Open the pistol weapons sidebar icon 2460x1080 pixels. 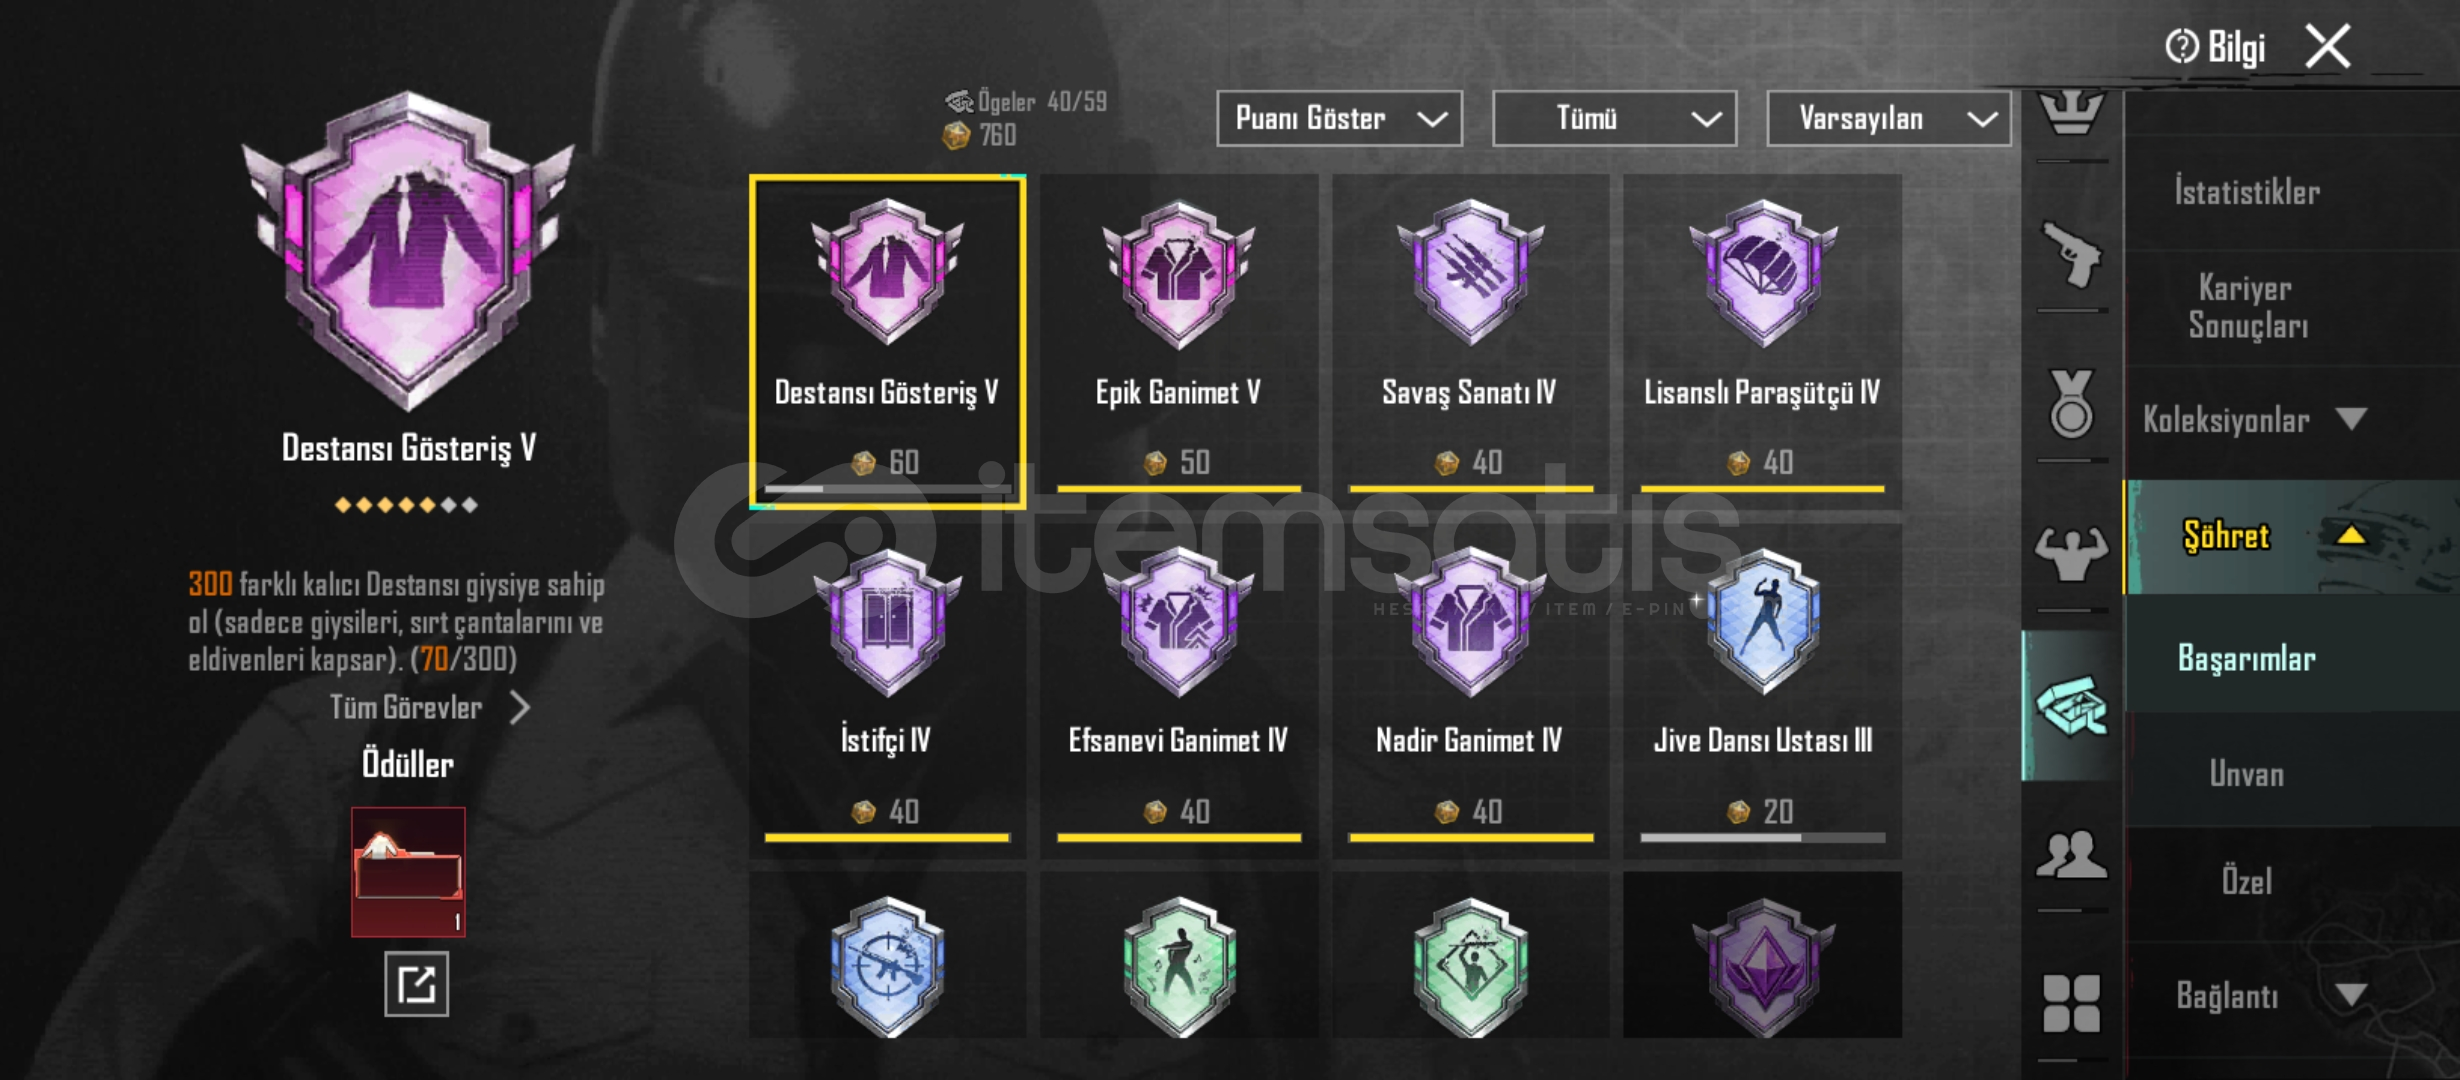[2071, 254]
